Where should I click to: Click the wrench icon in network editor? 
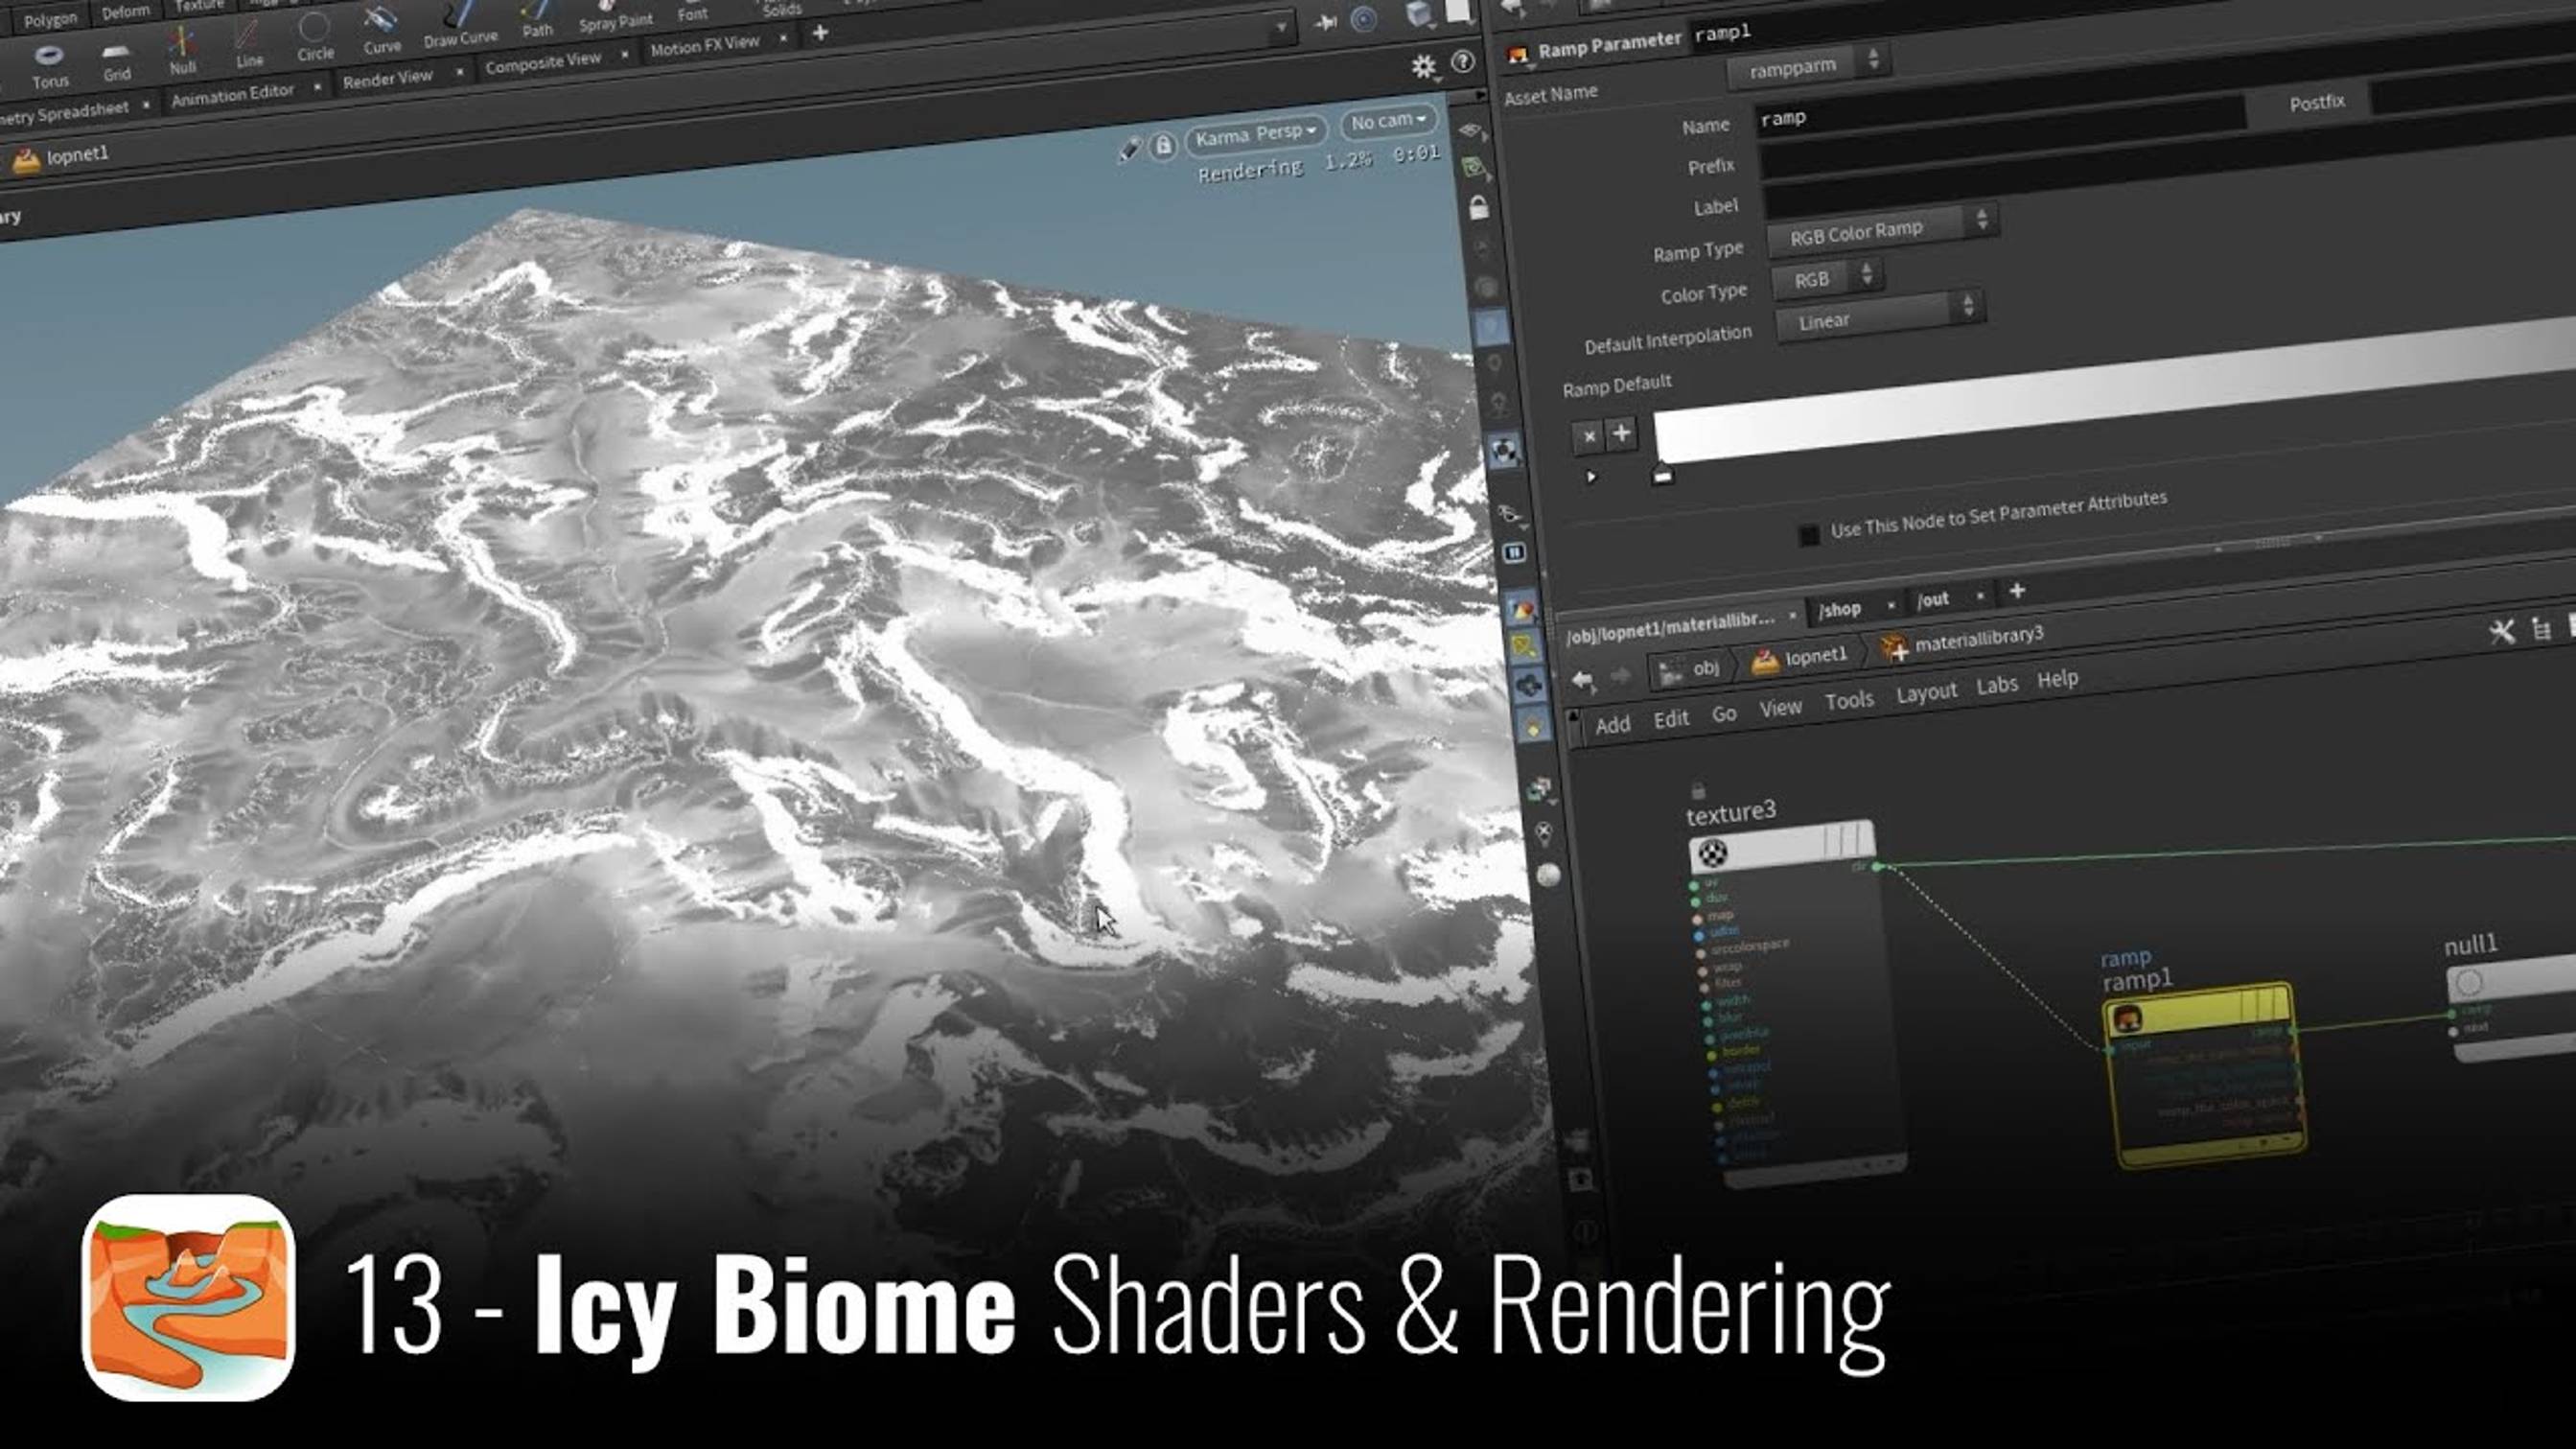[2501, 631]
